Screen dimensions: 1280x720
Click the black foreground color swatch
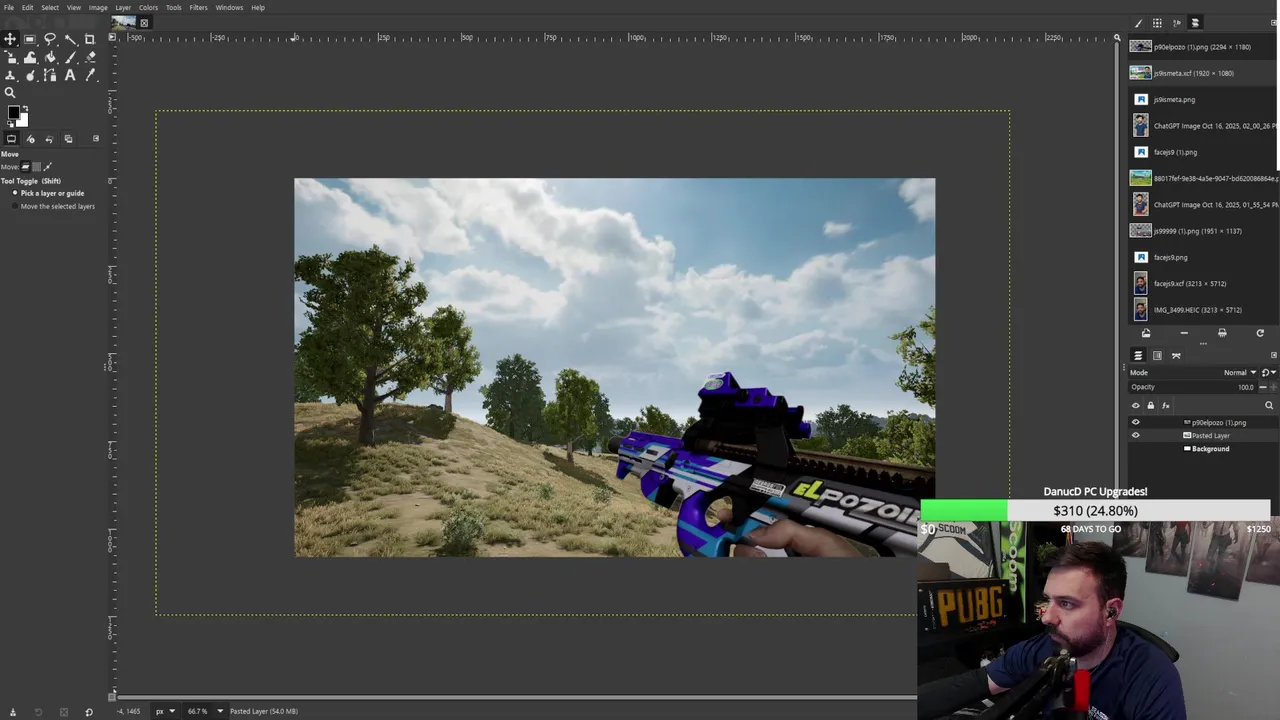pos(13,112)
